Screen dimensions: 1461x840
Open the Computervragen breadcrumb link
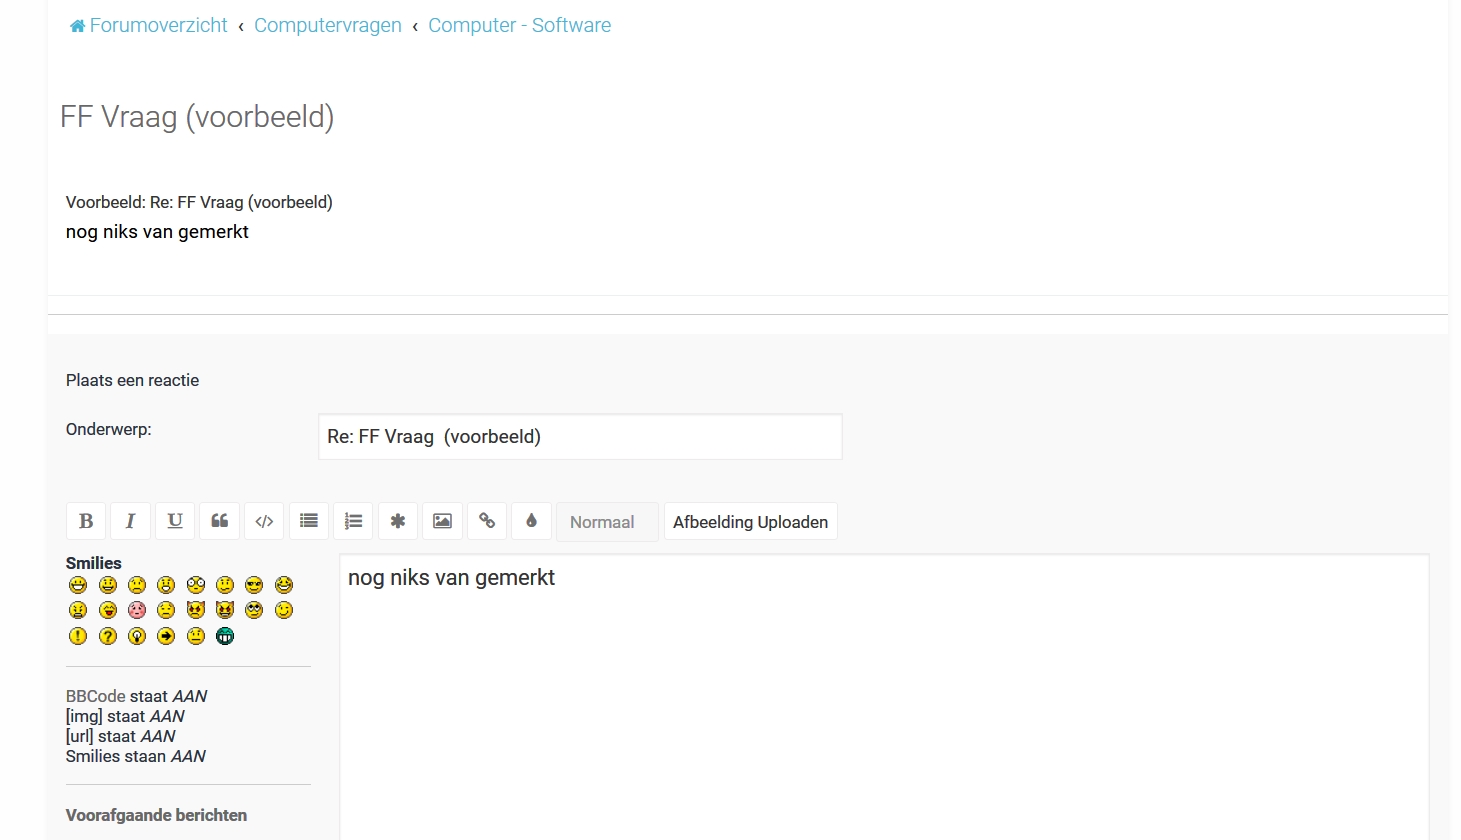pyautogui.click(x=327, y=26)
